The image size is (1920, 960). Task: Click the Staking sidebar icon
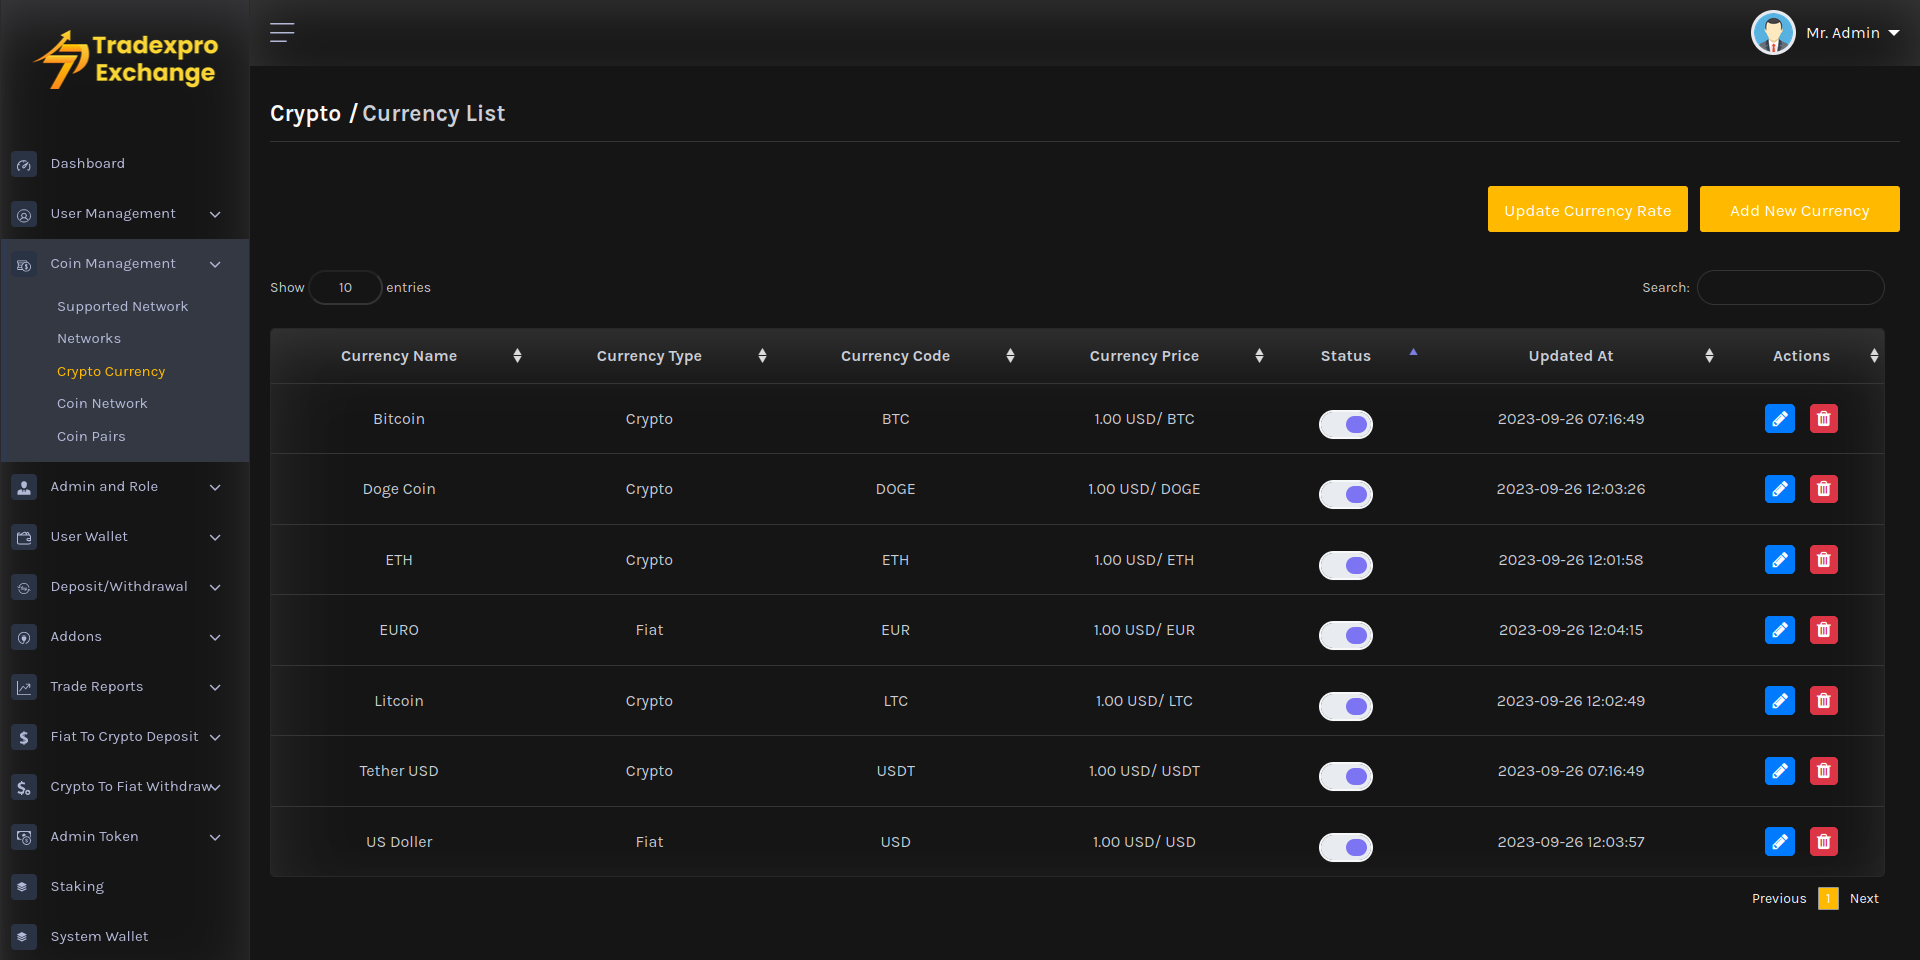tap(24, 887)
